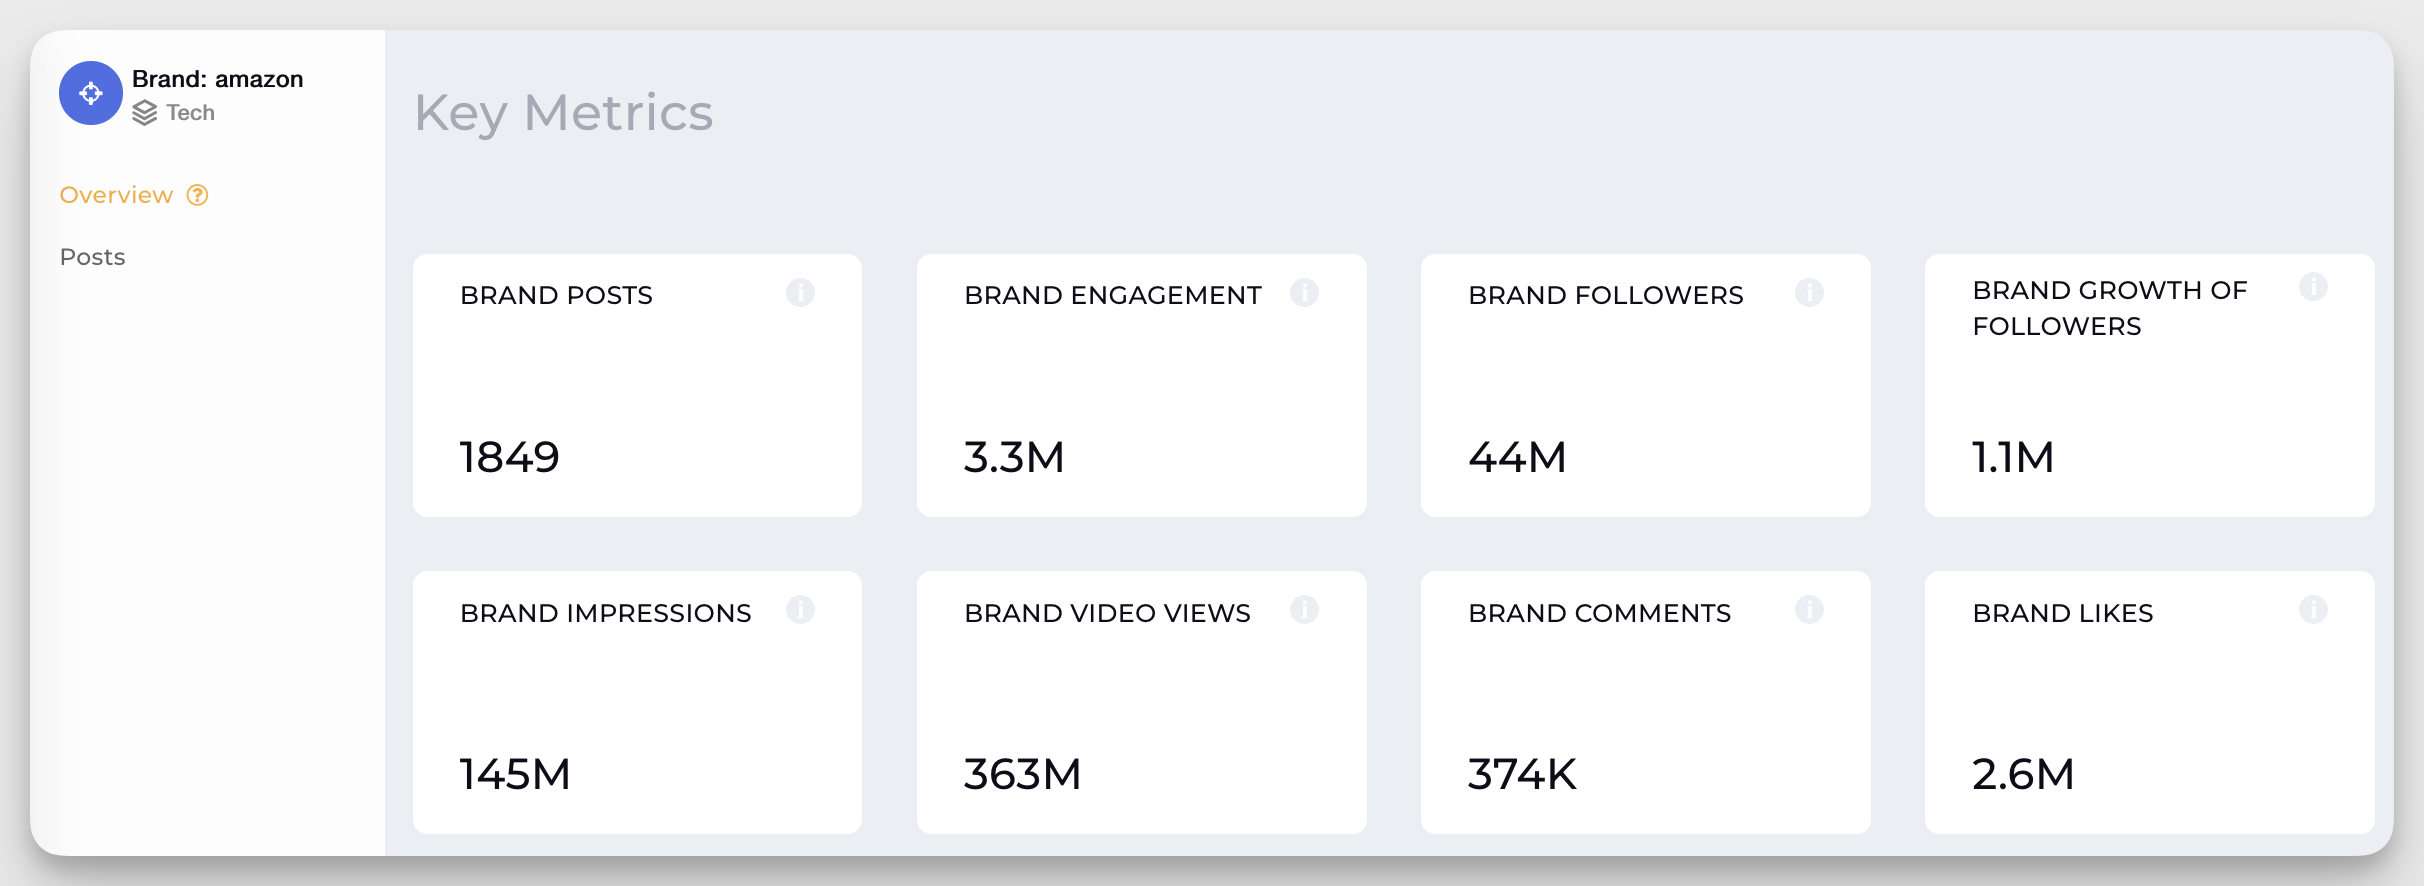This screenshot has width=2424, height=886.
Task: Click the 363M video views value
Action: (x=1022, y=775)
